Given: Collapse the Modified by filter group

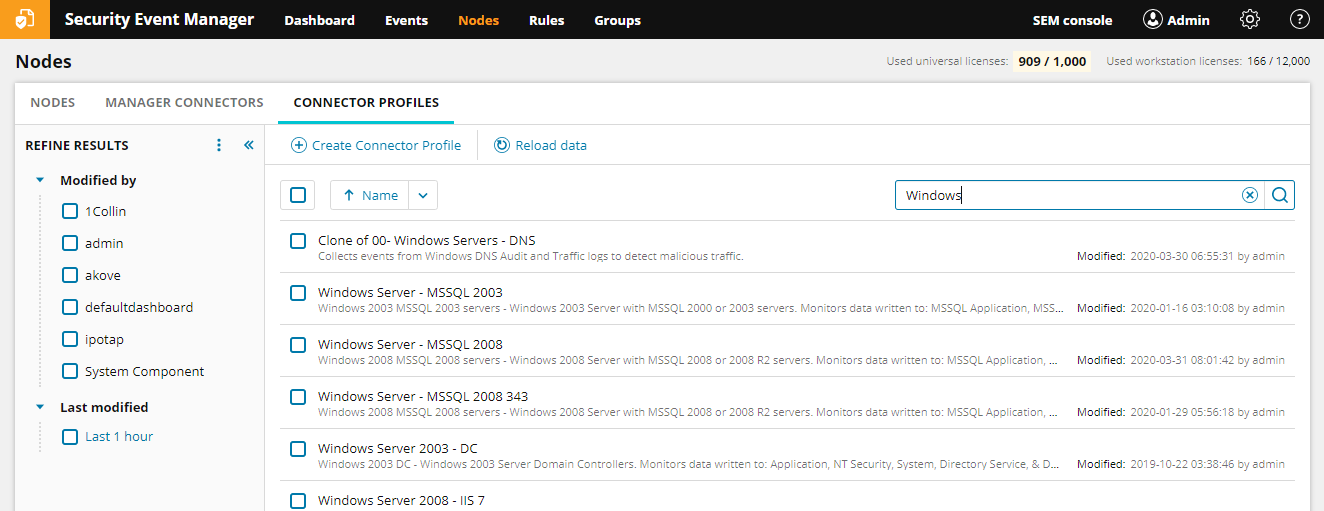Looking at the screenshot, I should (40, 181).
